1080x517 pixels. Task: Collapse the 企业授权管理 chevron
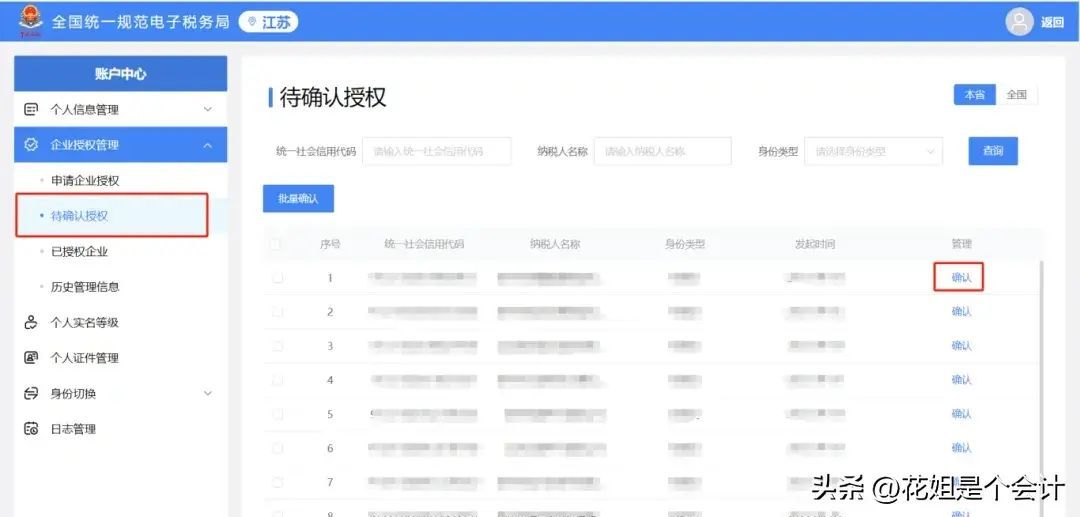pos(208,145)
